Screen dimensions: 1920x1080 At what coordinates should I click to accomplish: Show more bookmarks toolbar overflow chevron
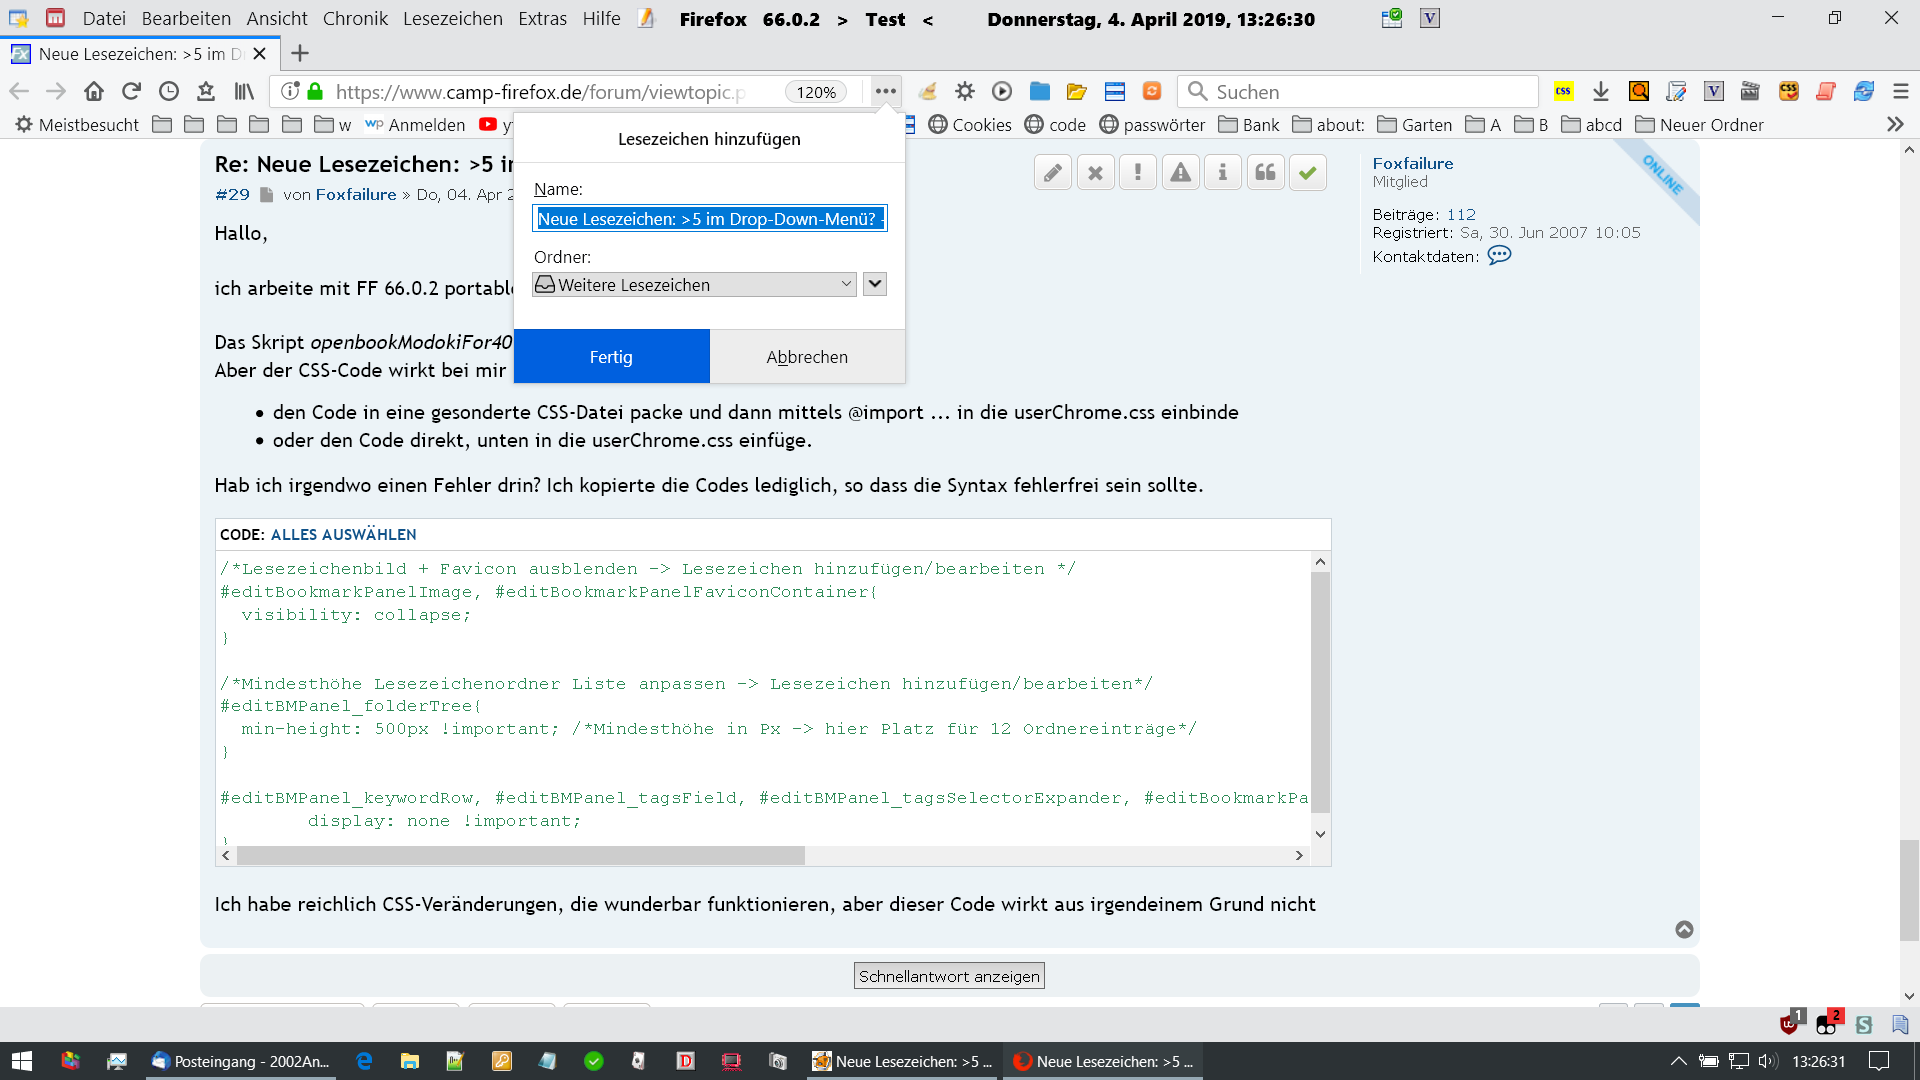[x=1895, y=125]
